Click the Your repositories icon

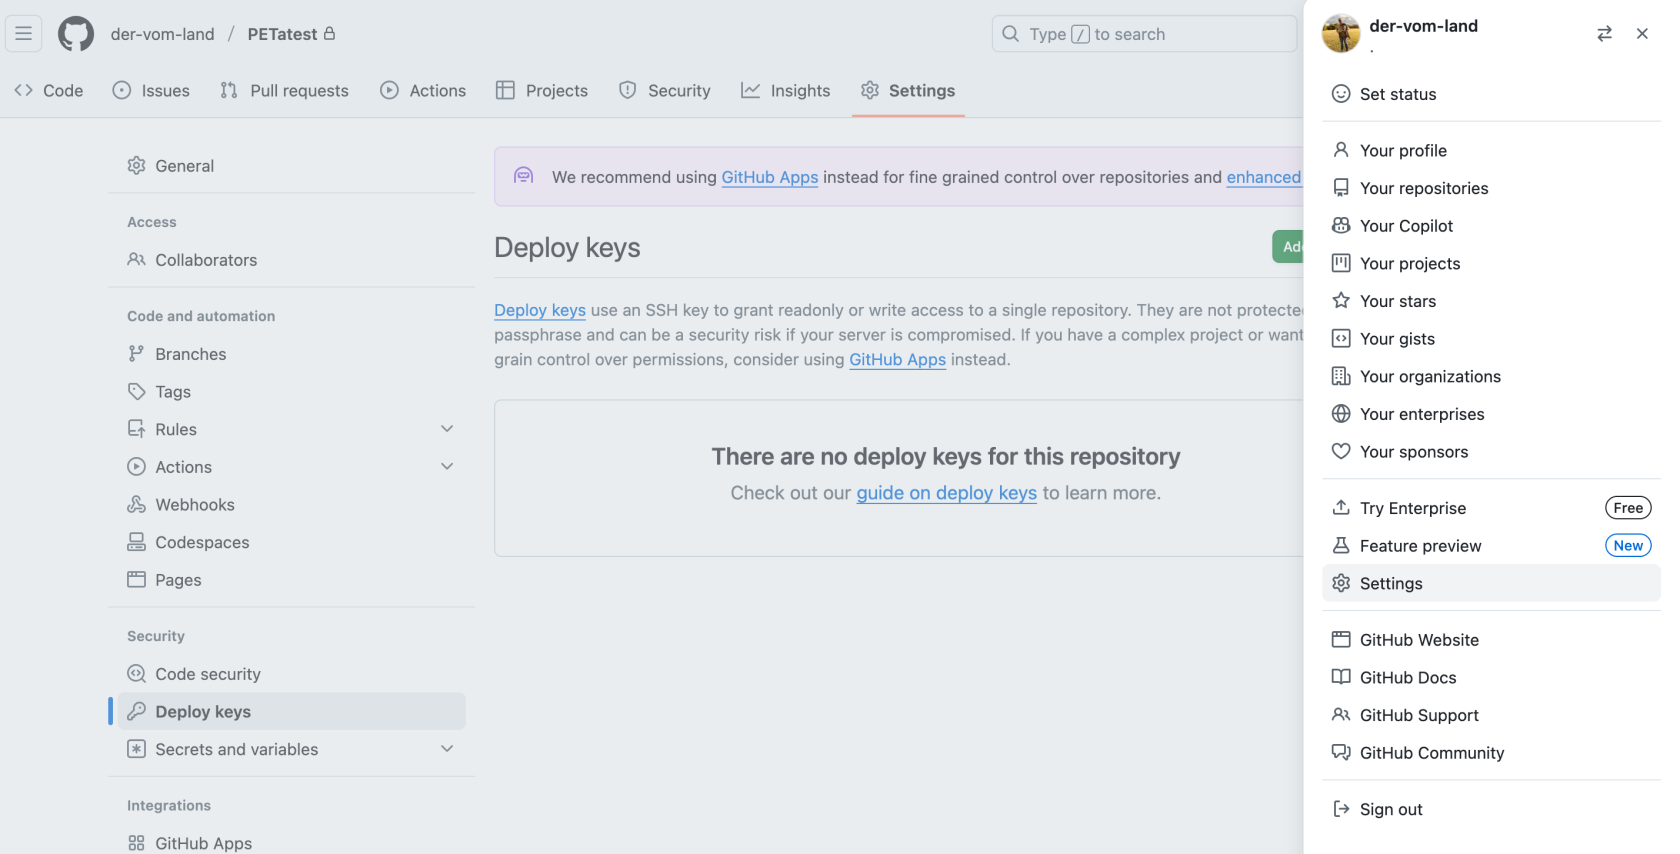1341,188
